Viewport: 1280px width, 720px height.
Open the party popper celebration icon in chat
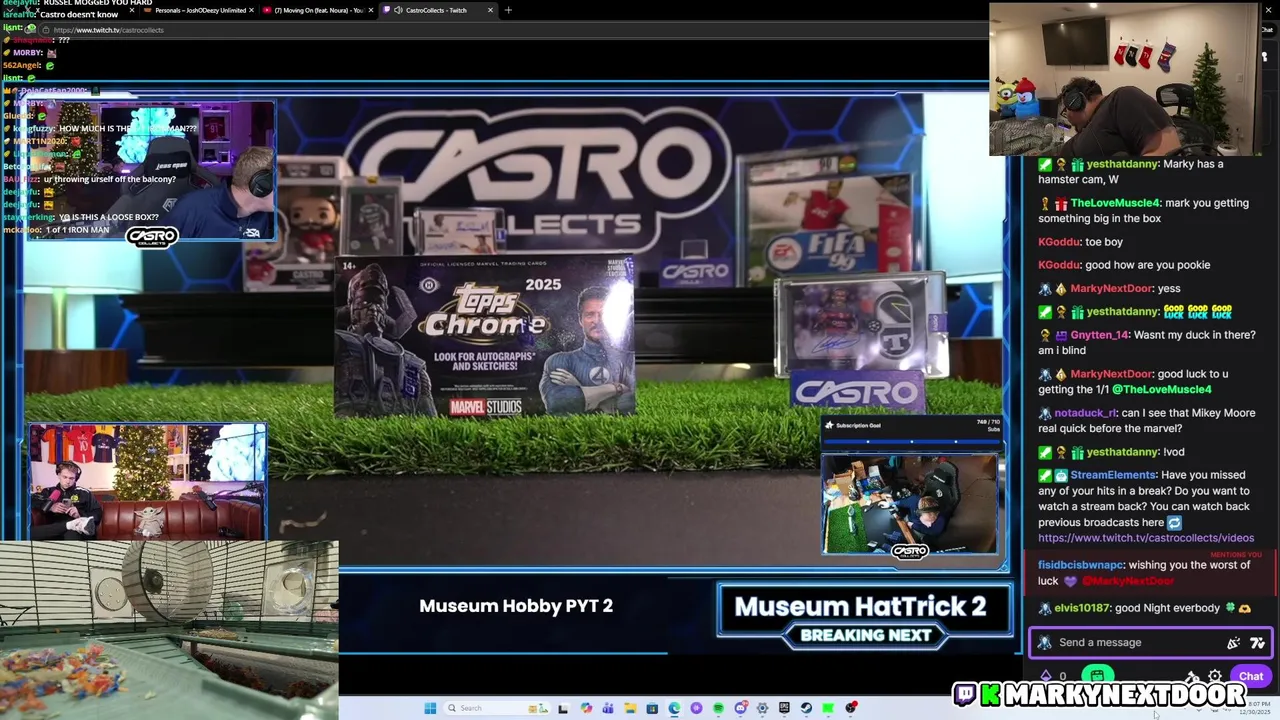pyautogui.click(x=1233, y=642)
